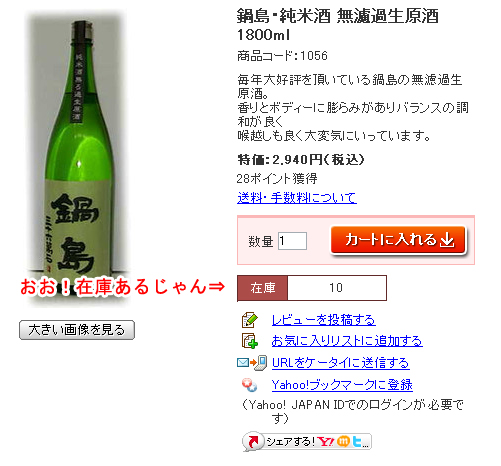This screenshot has width=501, height=466.
Task: Click the red share arrow icon
Action: pyautogui.click(x=254, y=442)
